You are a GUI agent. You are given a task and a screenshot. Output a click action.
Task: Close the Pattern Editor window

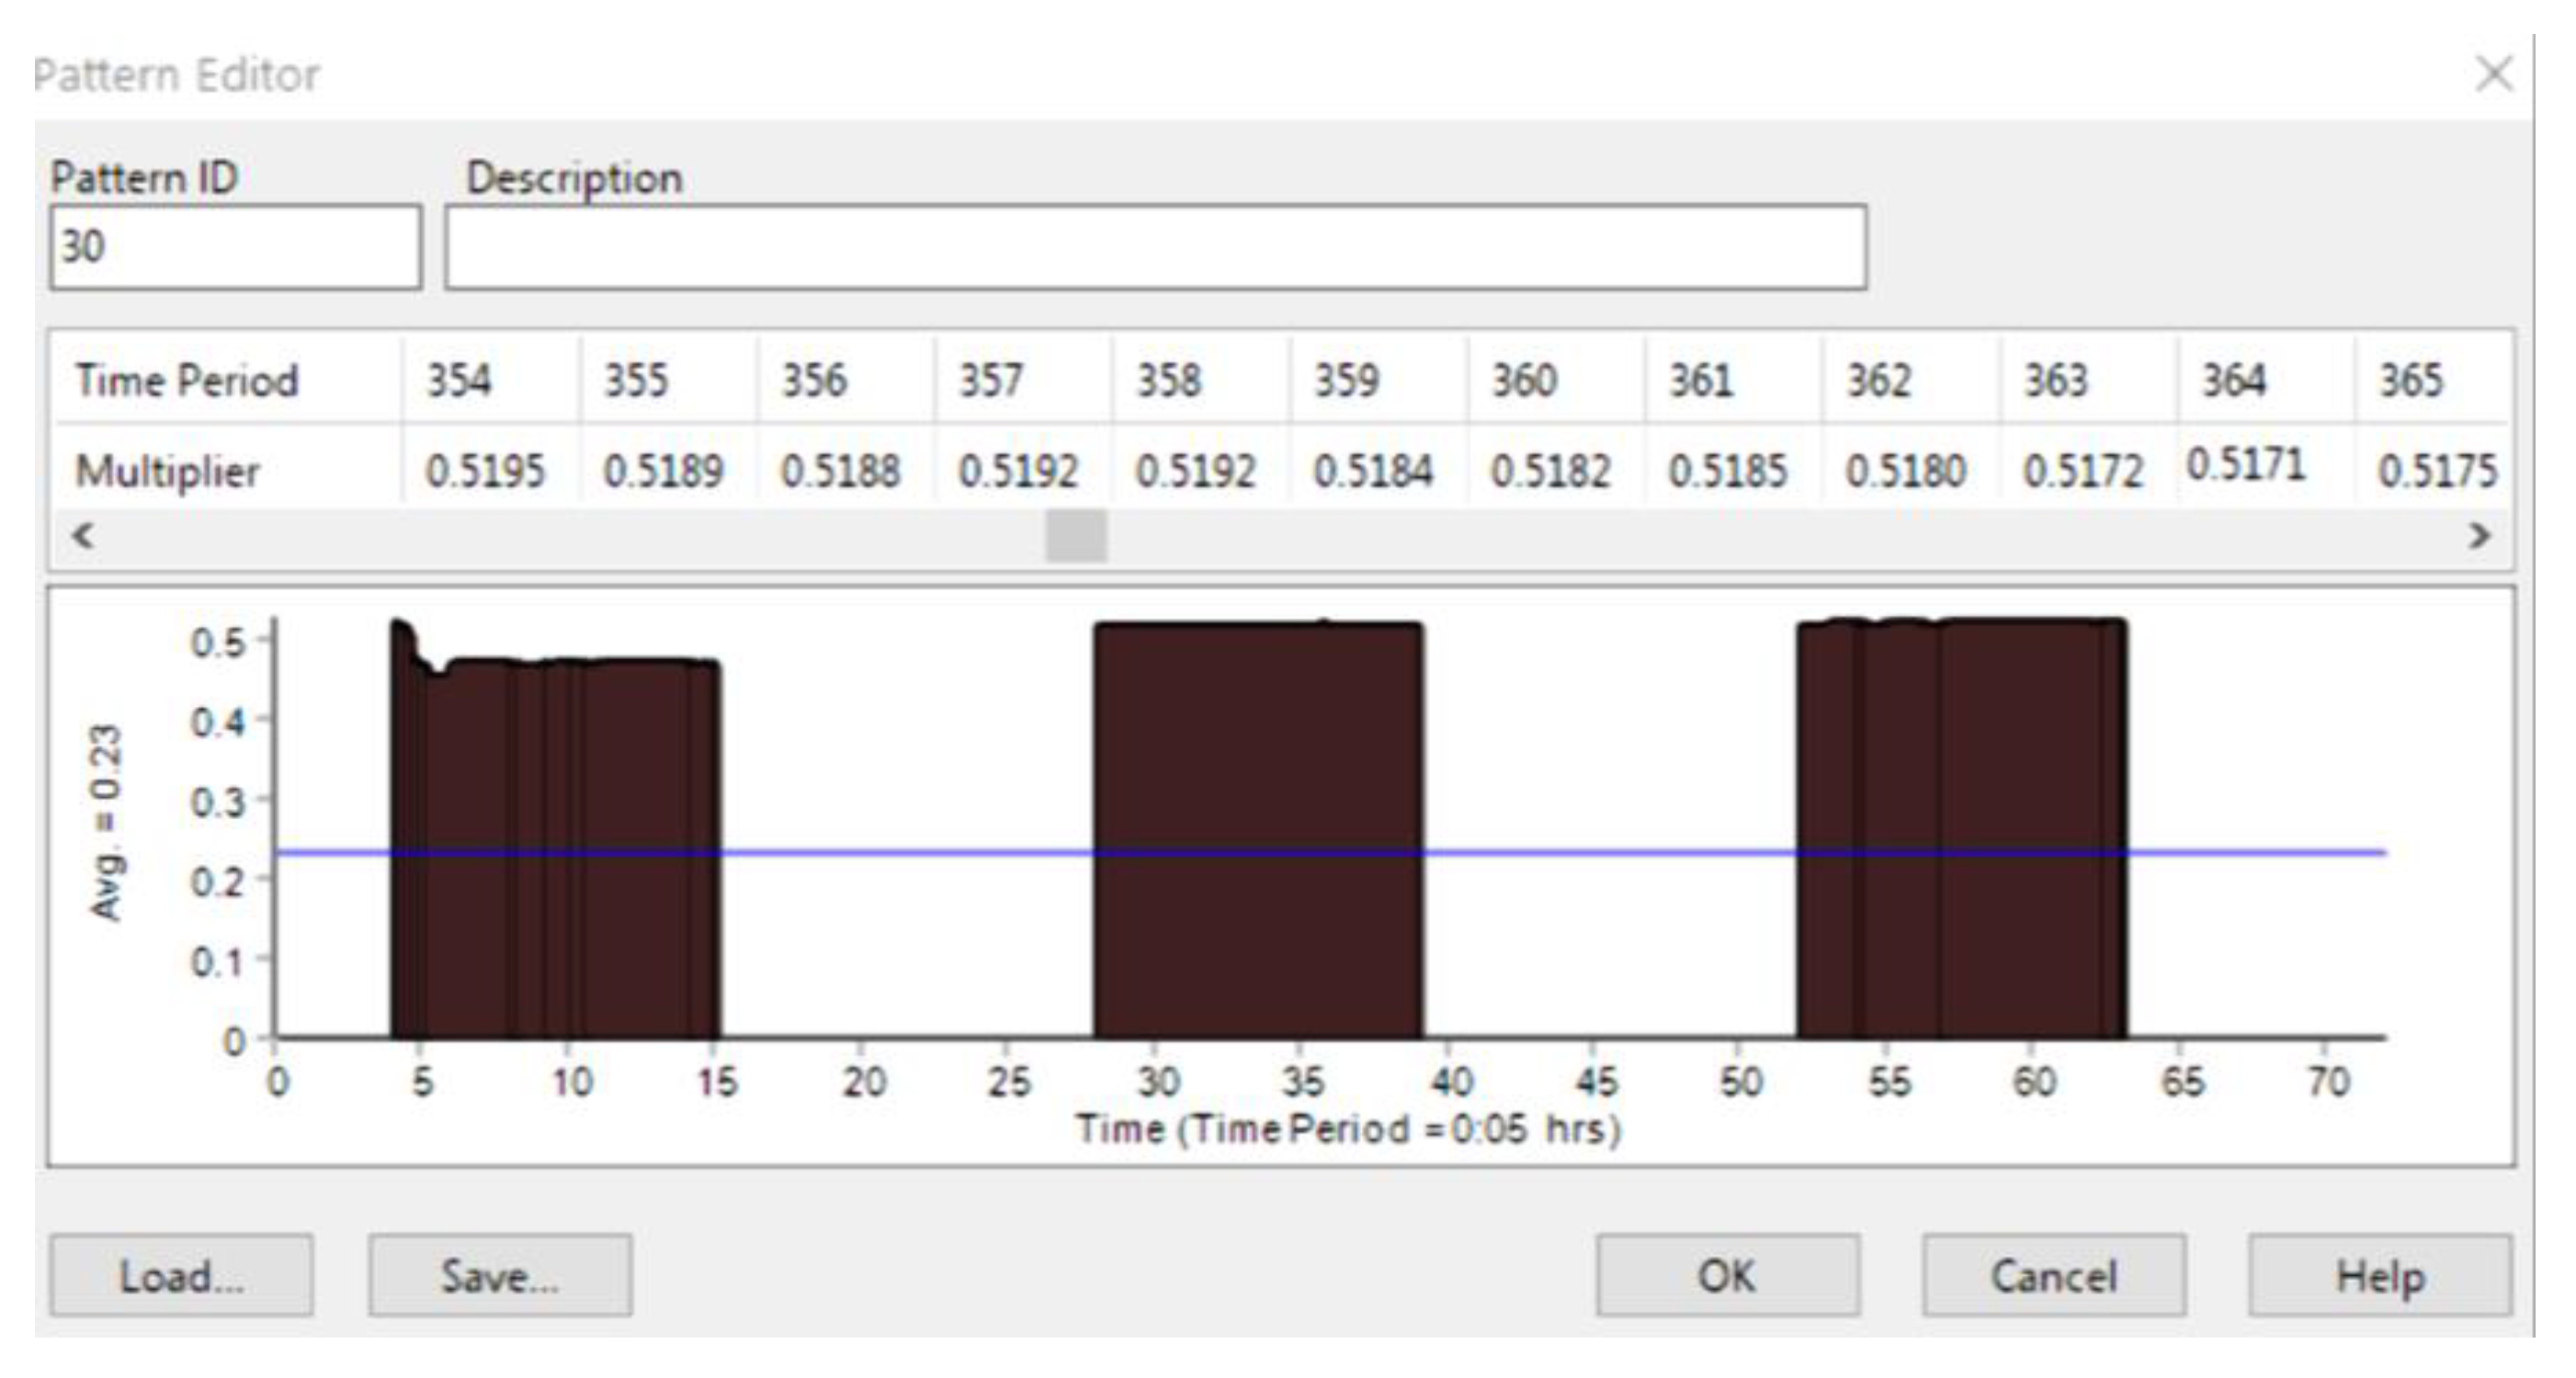point(2493,74)
